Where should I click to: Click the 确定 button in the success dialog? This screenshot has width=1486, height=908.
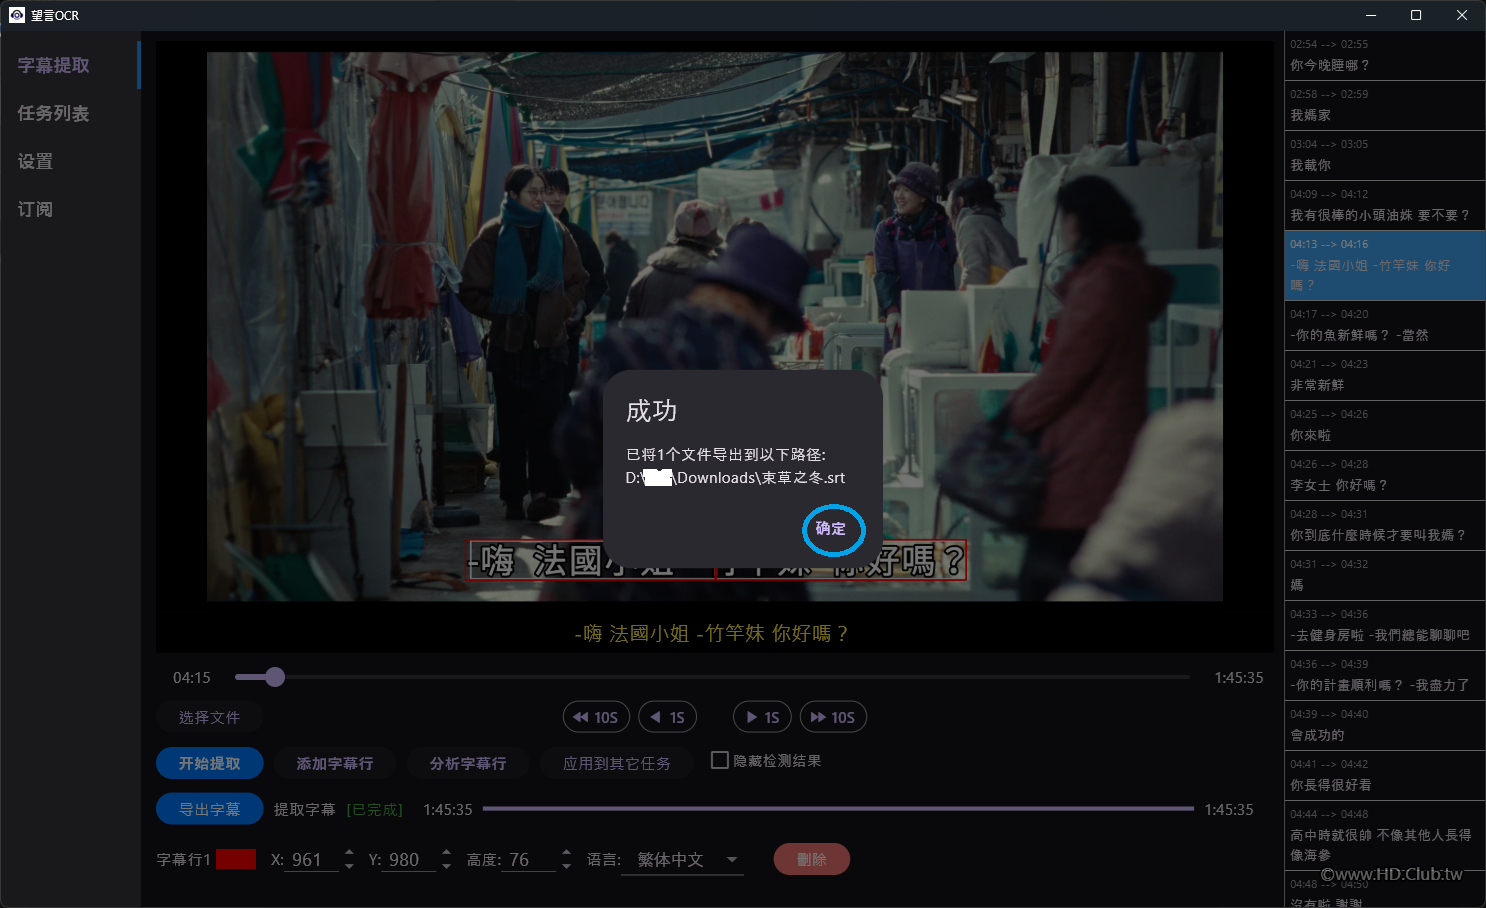point(831,529)
